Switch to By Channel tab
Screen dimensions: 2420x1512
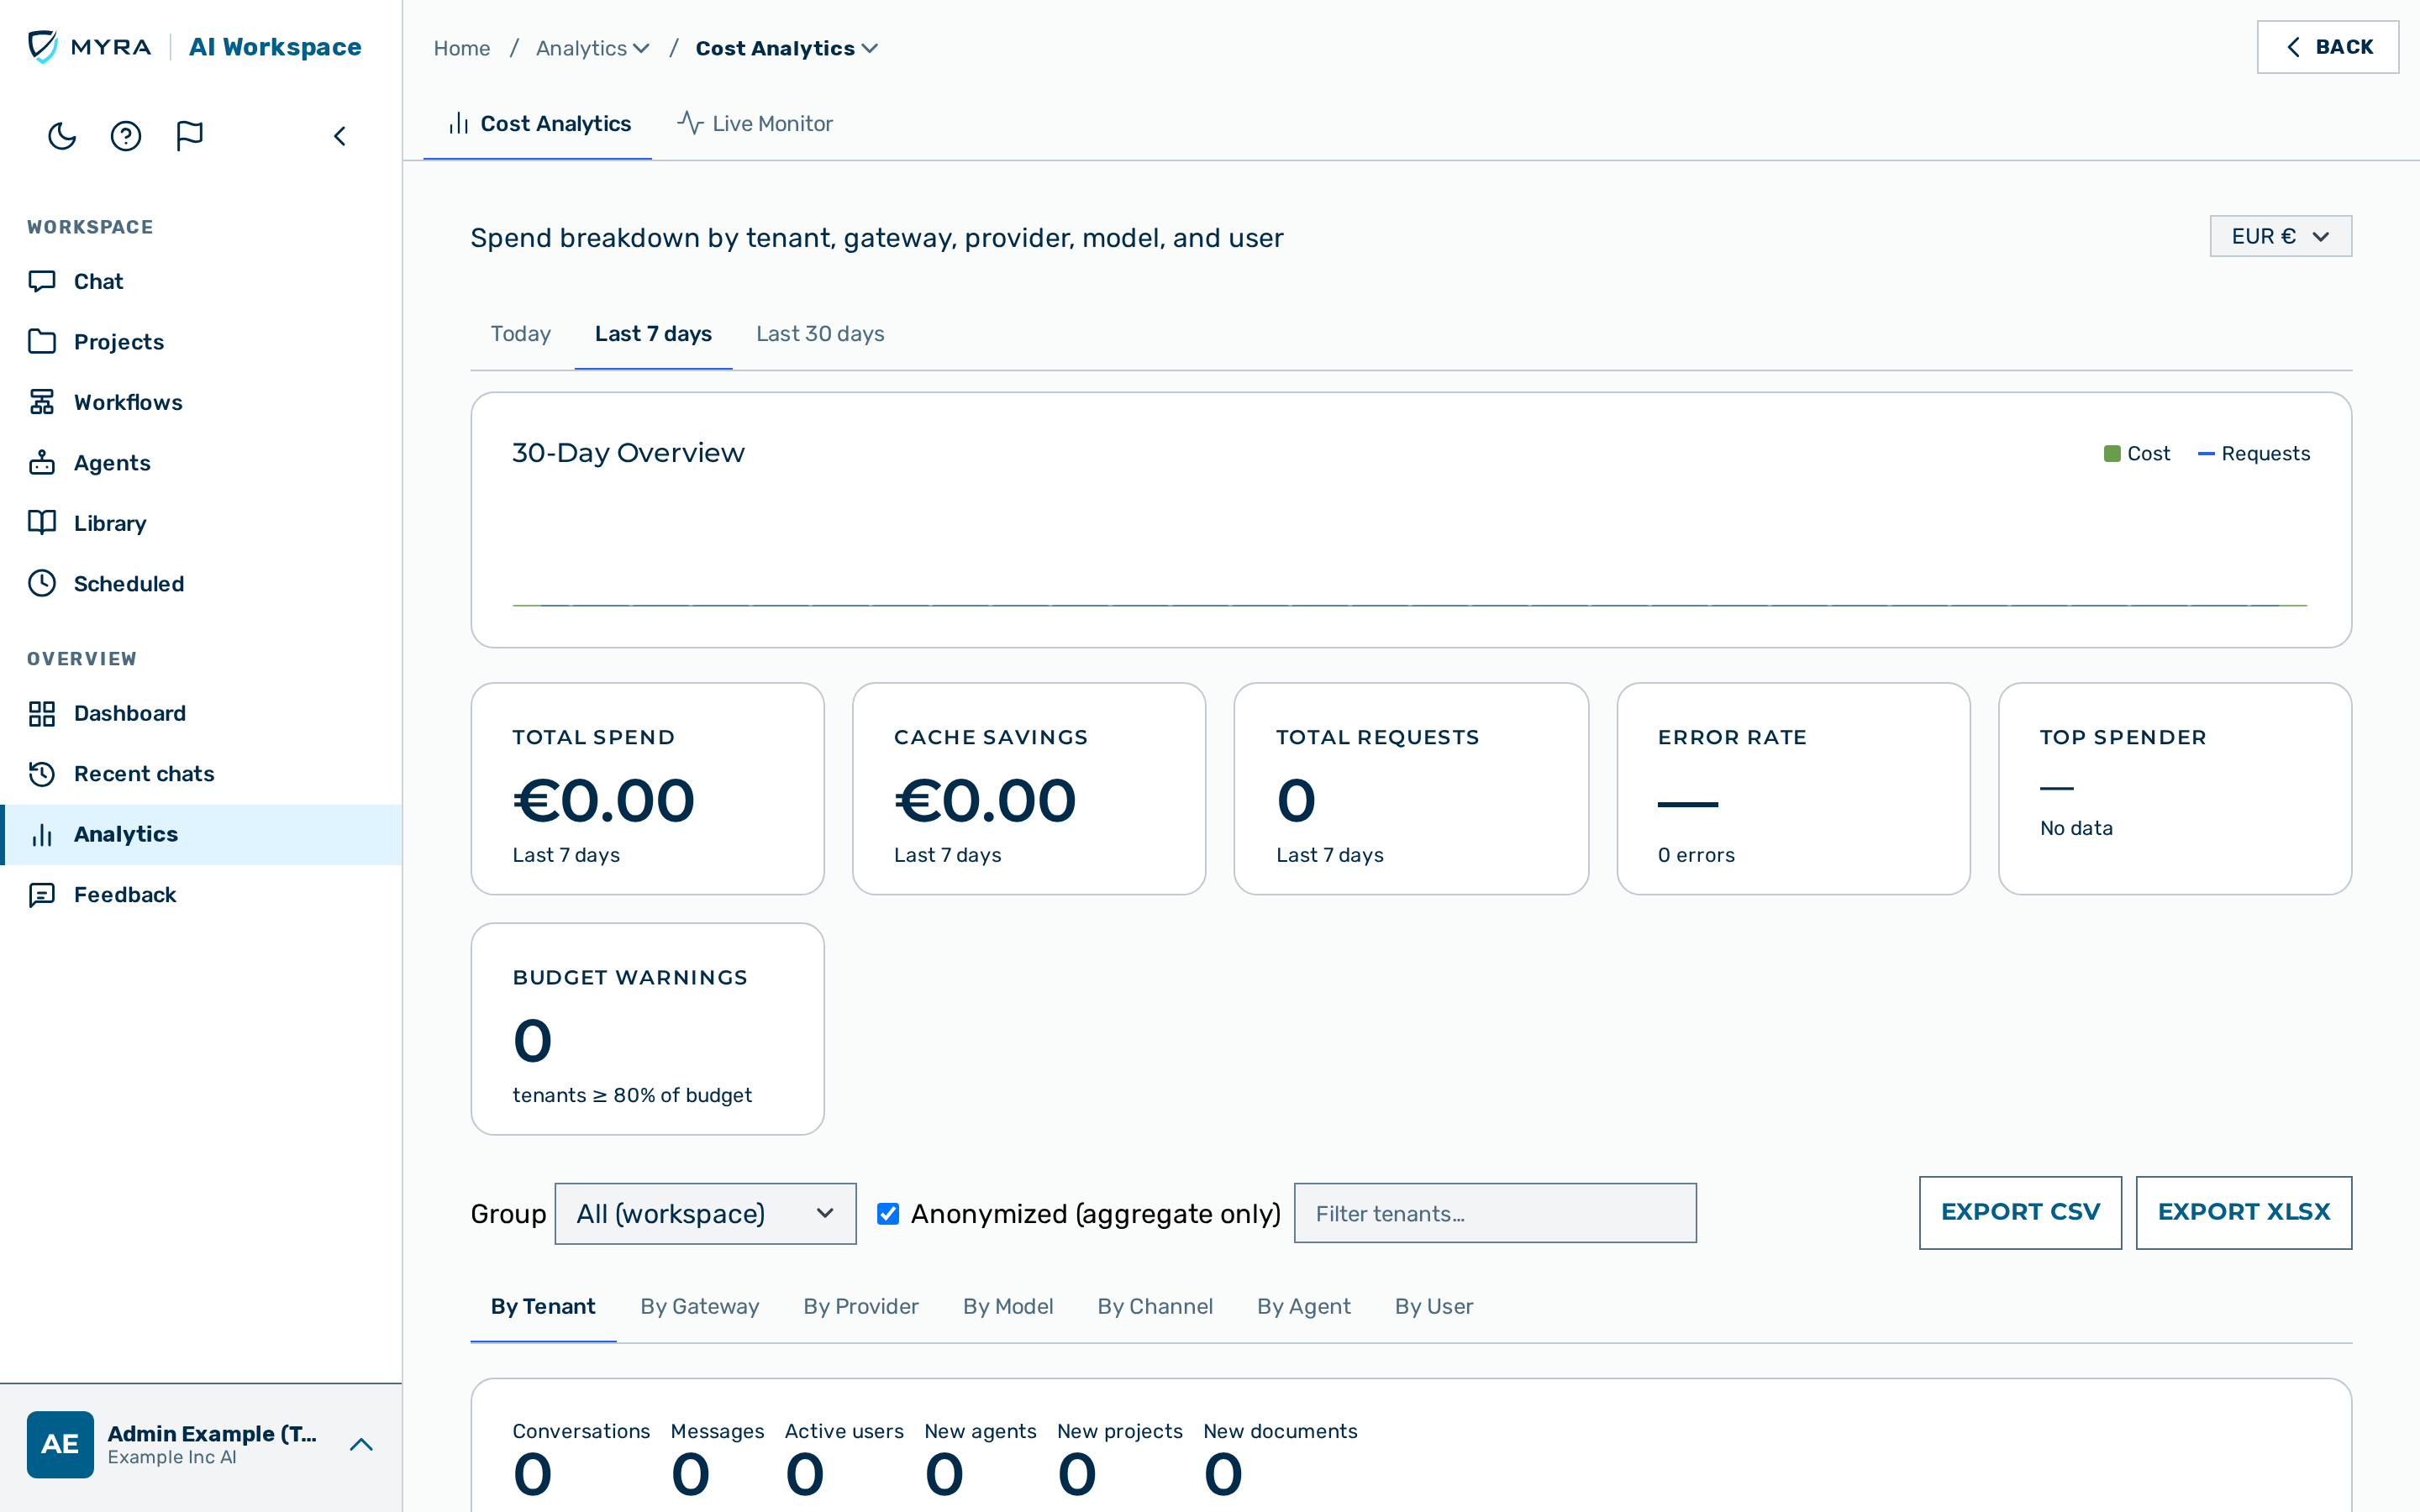click(1155, 1306)
